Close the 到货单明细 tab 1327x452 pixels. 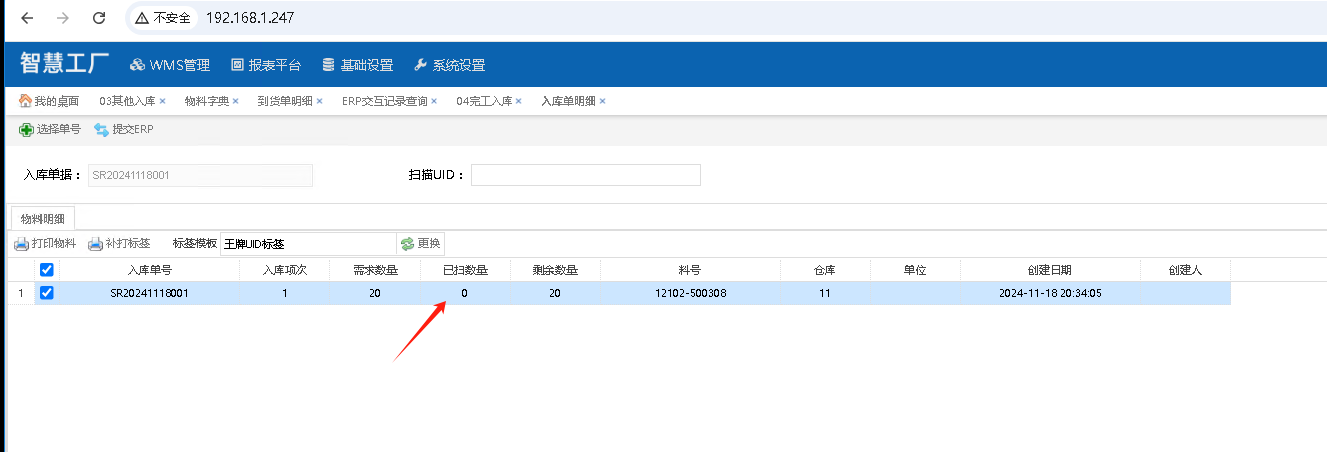pos(322,101)
